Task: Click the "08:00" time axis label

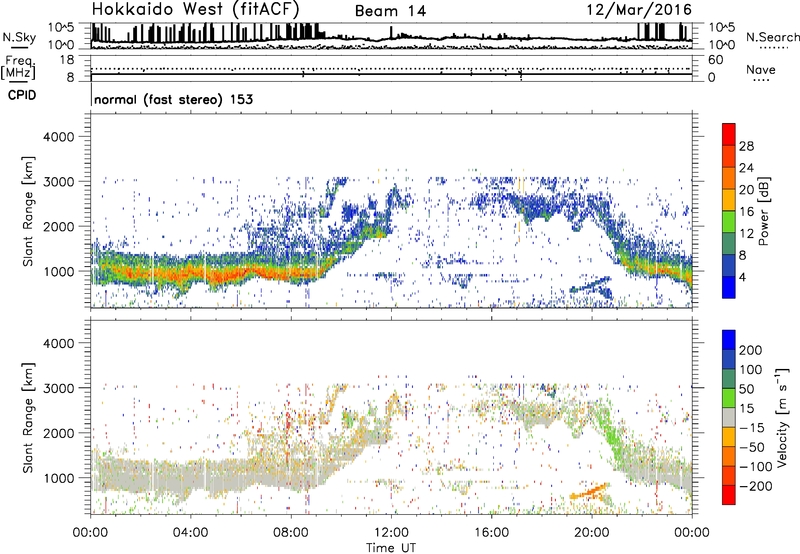Action: click(x=291, y=533)
